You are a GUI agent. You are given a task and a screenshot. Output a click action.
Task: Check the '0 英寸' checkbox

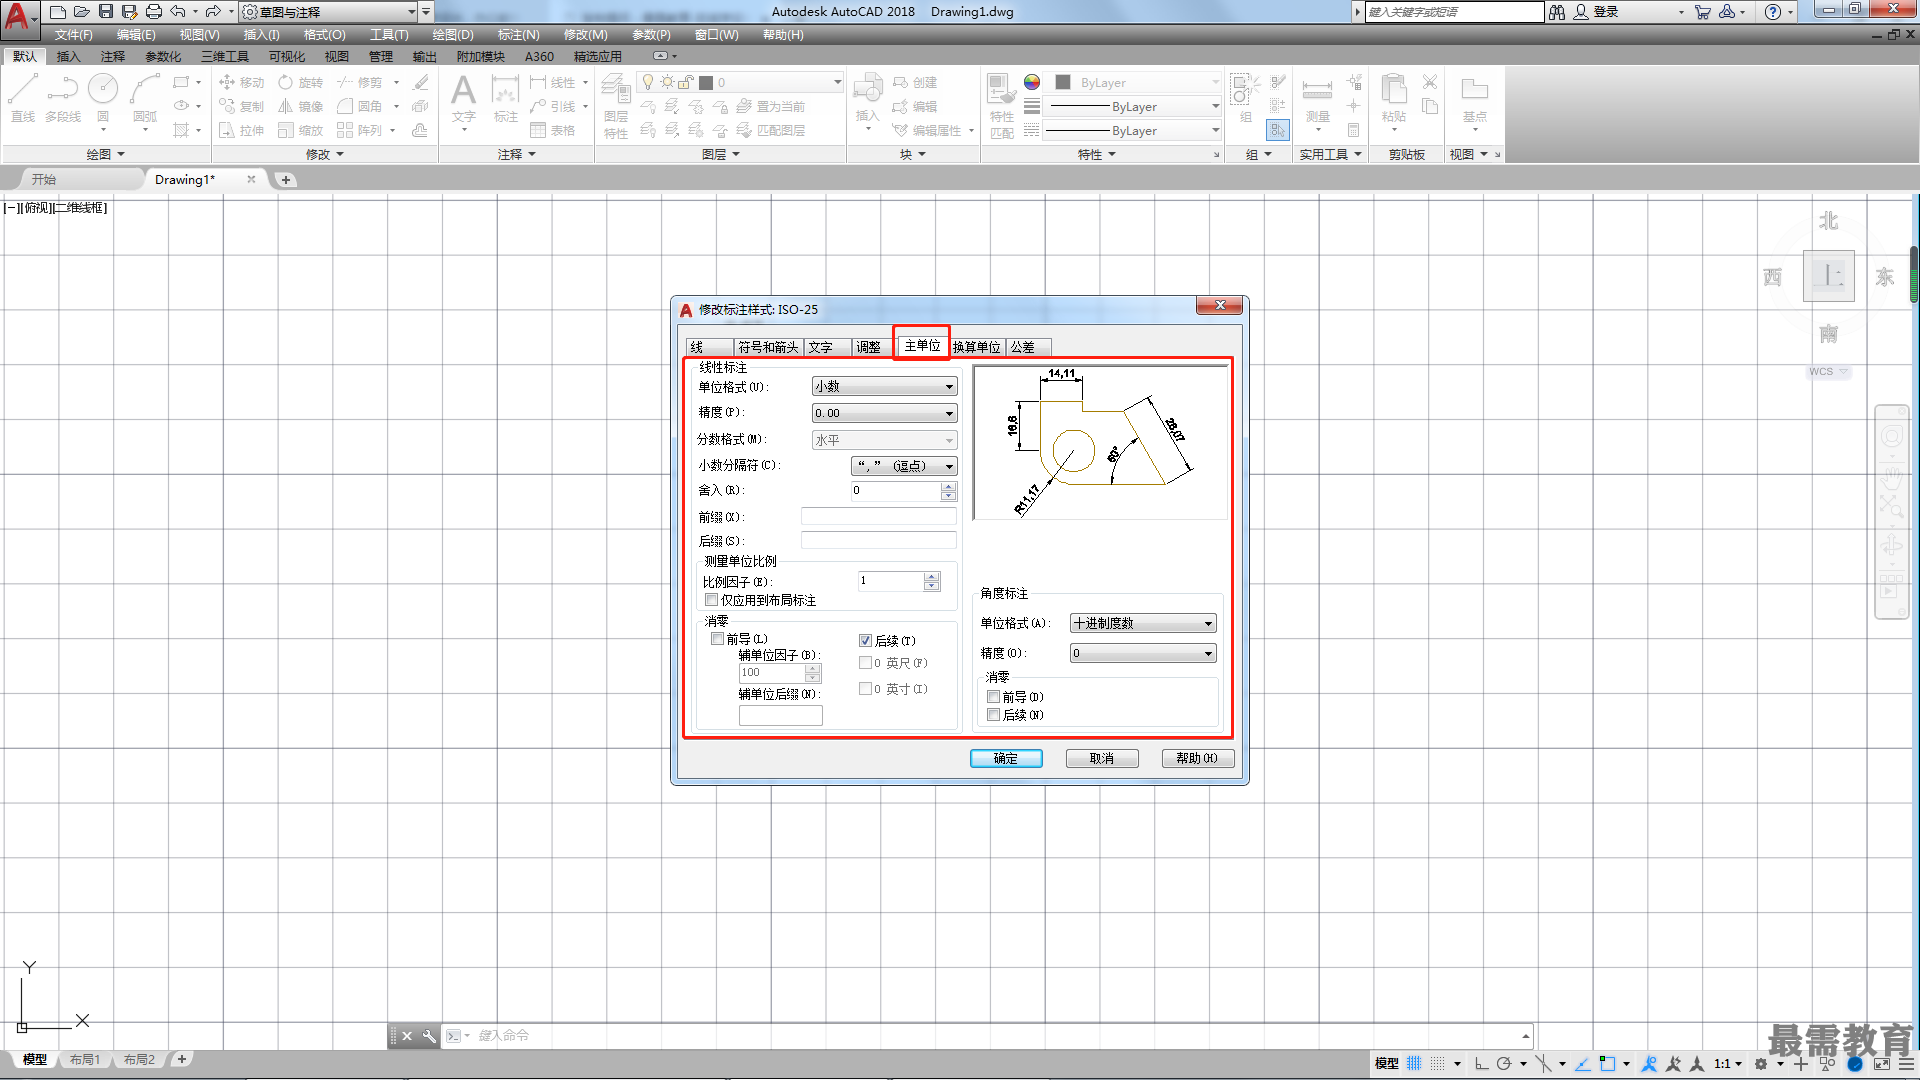[865, 688]
